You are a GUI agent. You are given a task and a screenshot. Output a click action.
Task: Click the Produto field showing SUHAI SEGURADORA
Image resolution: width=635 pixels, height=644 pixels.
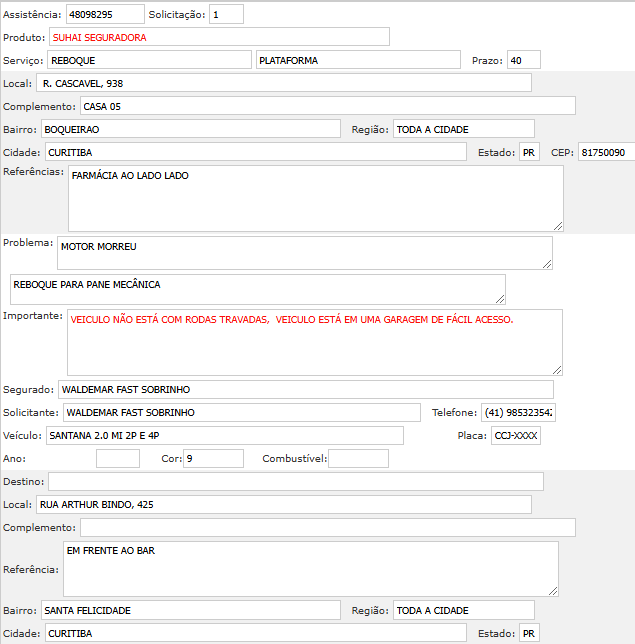point(219,37)
